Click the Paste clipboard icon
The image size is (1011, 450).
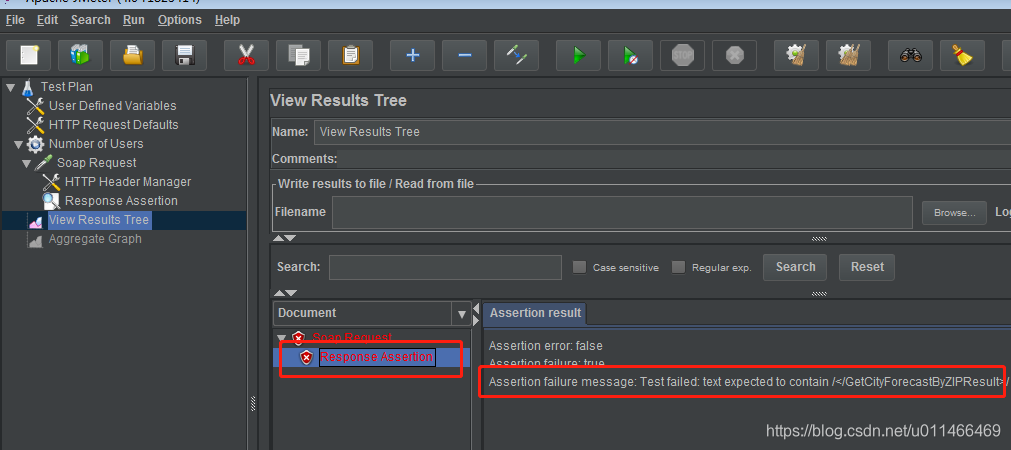350,55
